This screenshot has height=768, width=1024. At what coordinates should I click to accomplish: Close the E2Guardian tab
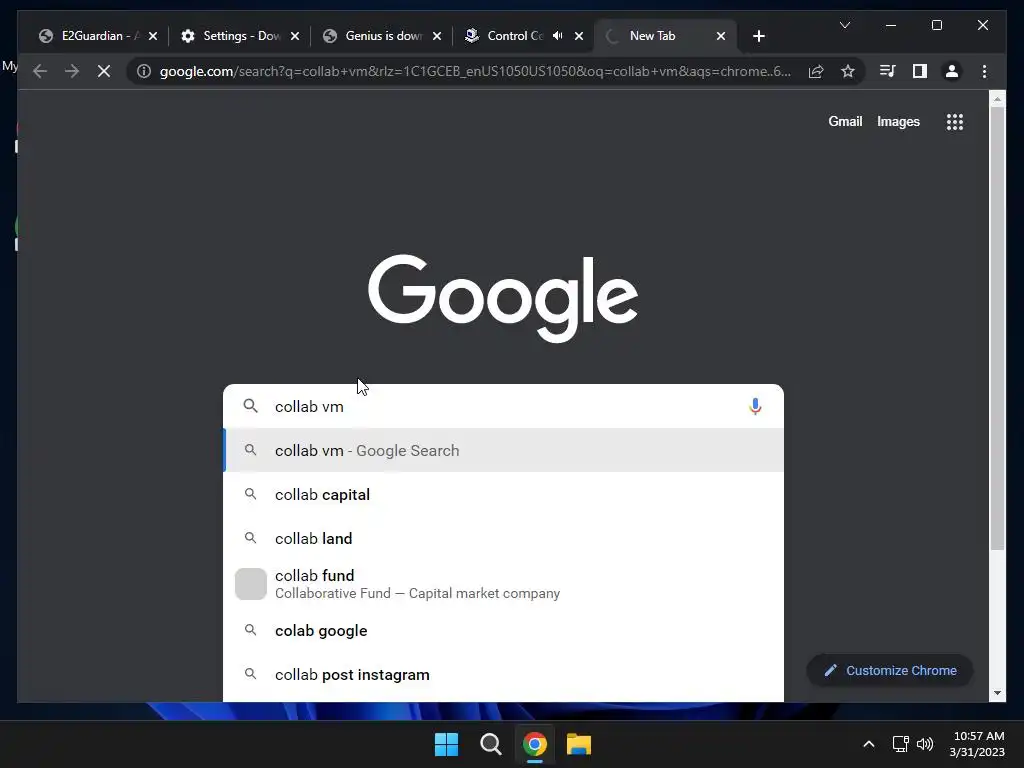point(153,36)
